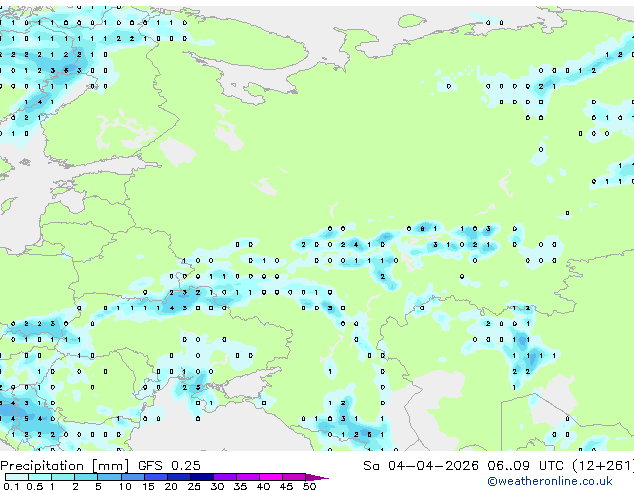Click the weatheronline.co.uk copyright link
634x490 pixels.
(x=550, y=481)
